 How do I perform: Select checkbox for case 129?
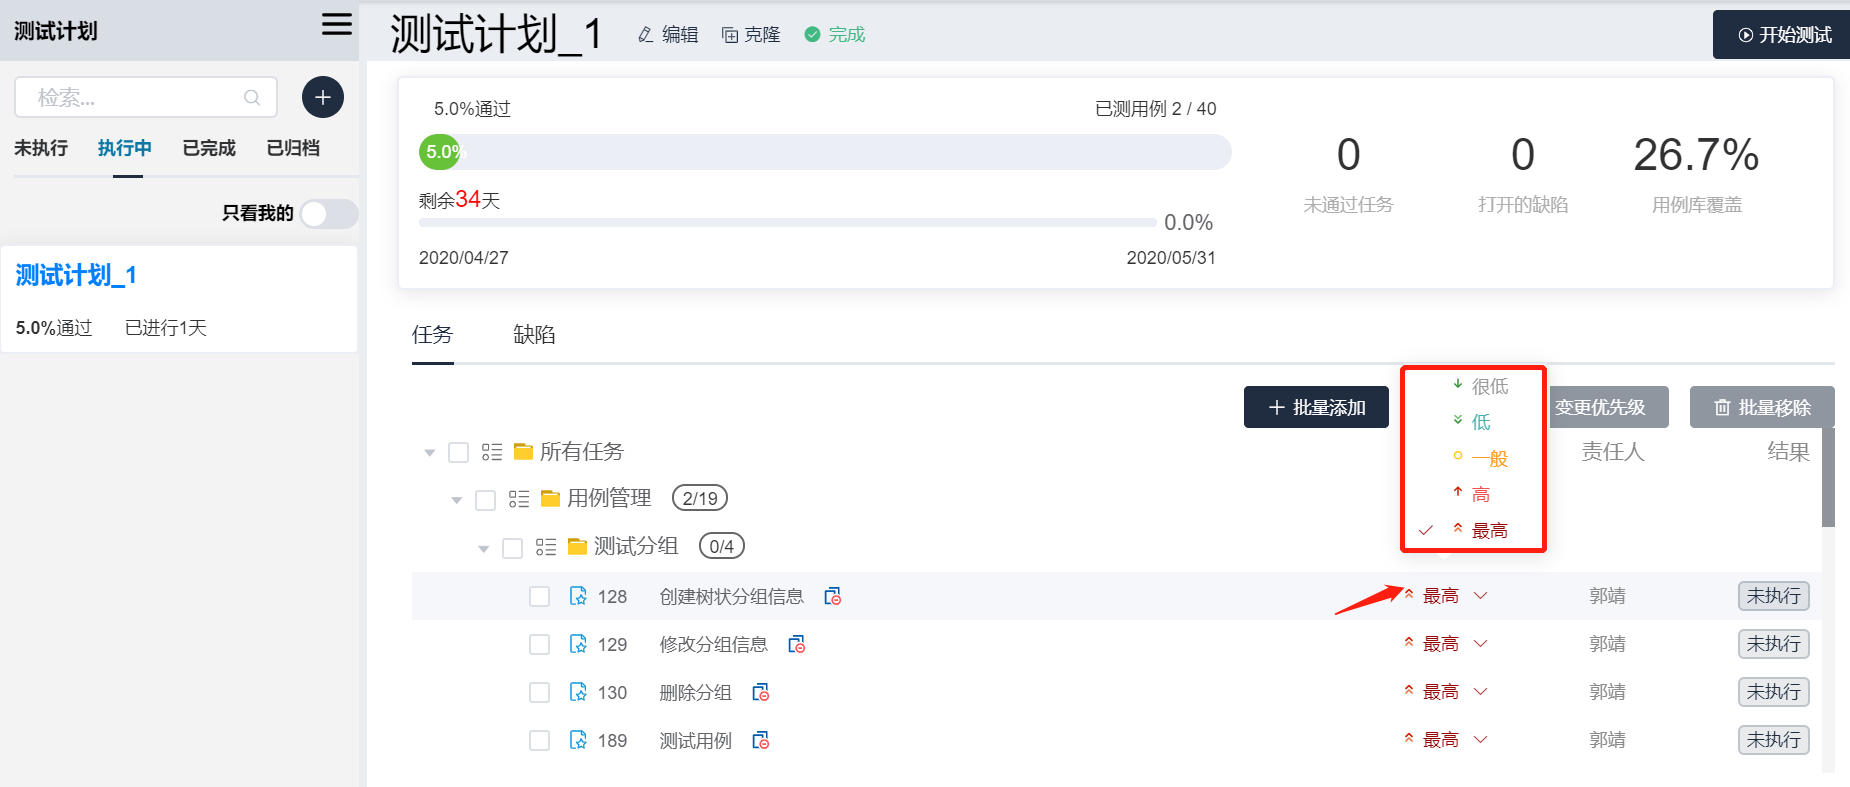pyautogui.click(x=540, y=645)
